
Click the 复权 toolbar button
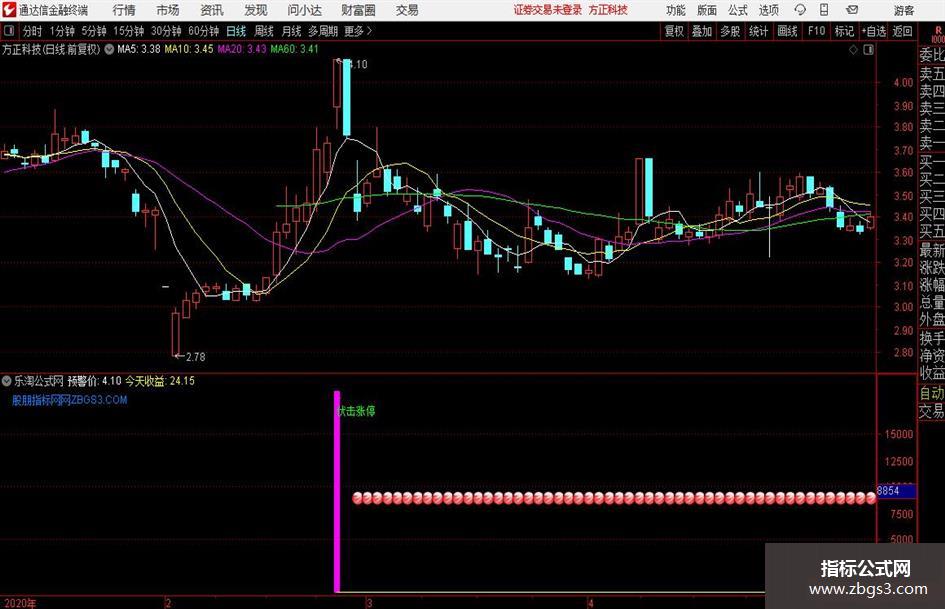[x=674, y=31]
